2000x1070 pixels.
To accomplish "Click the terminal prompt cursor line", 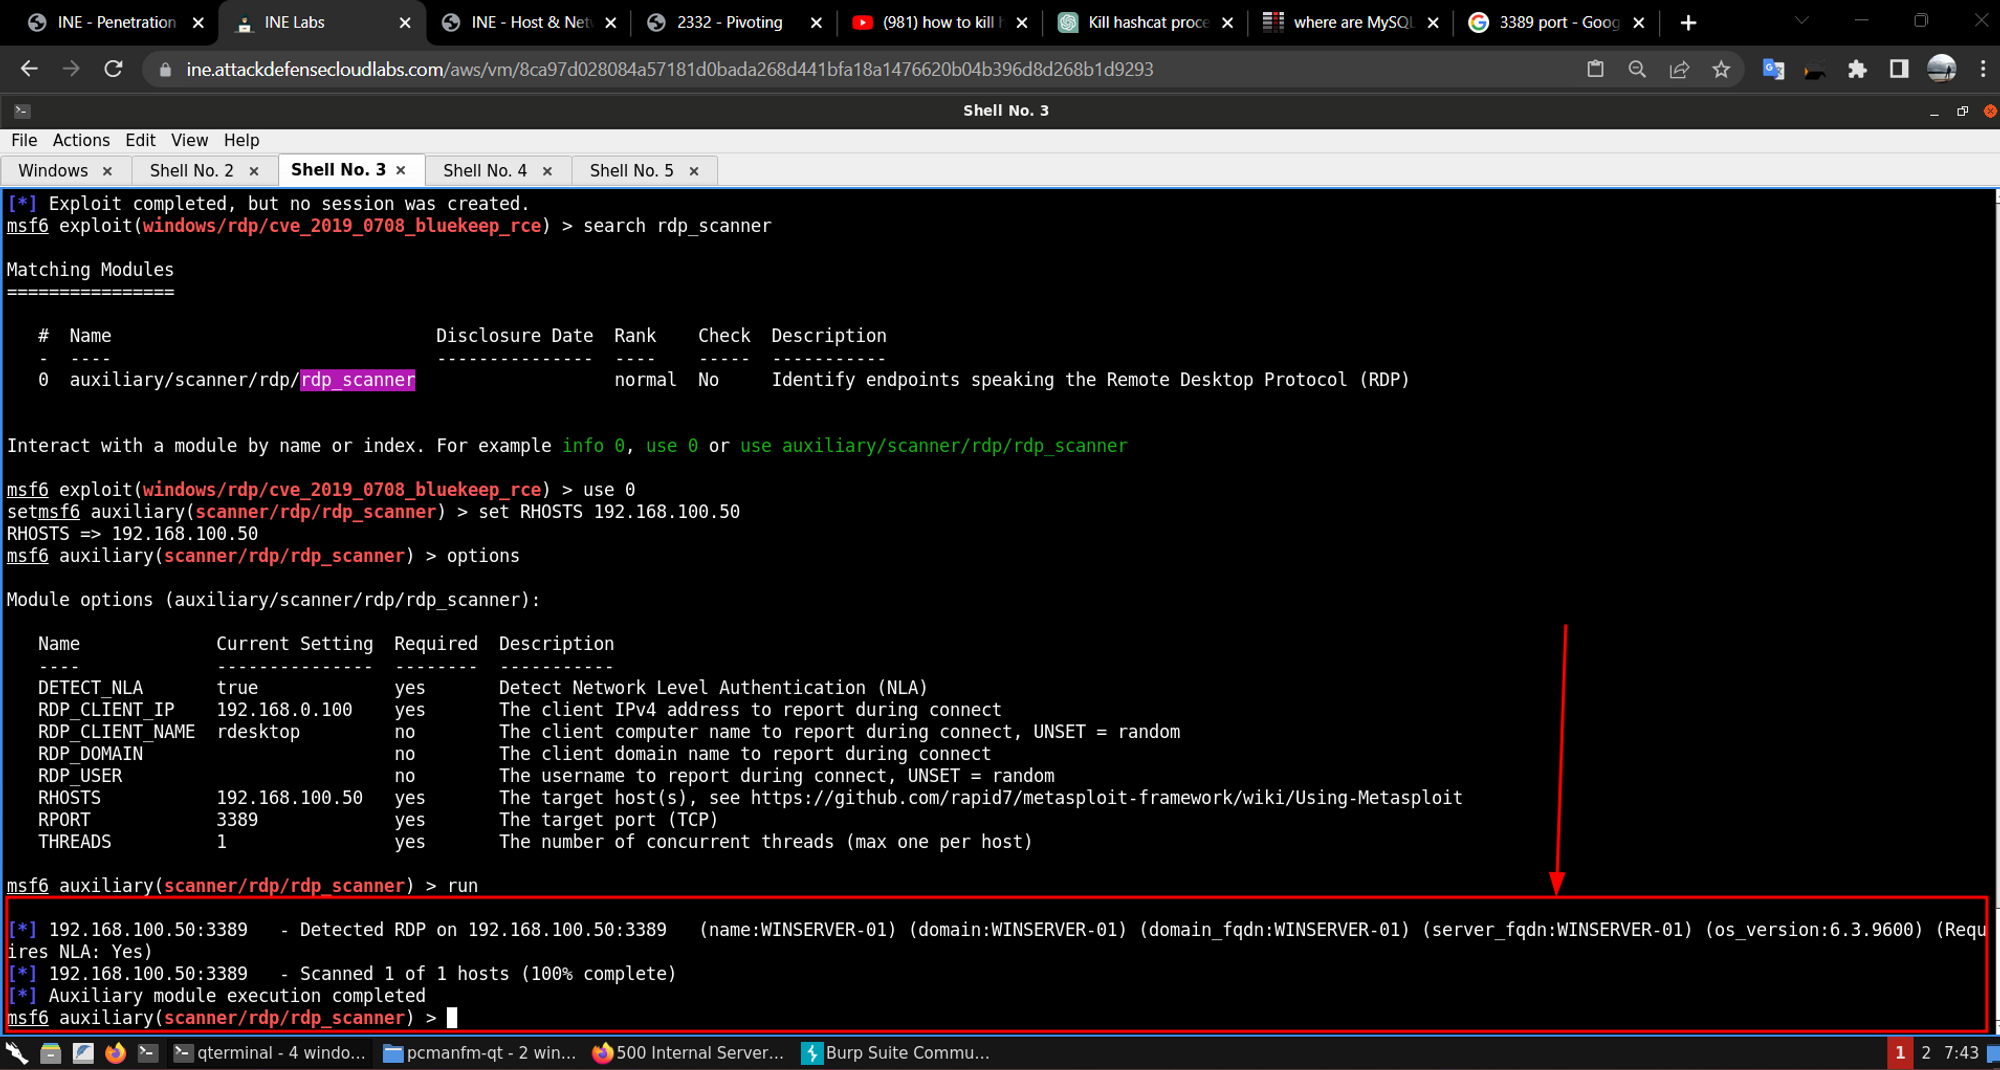I will click(232, 1018).
